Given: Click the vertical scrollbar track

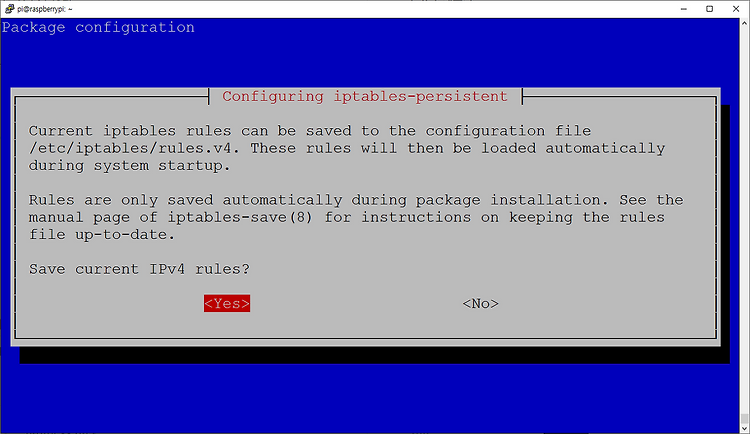Looking at the screenshot, I should click(745, 220).
